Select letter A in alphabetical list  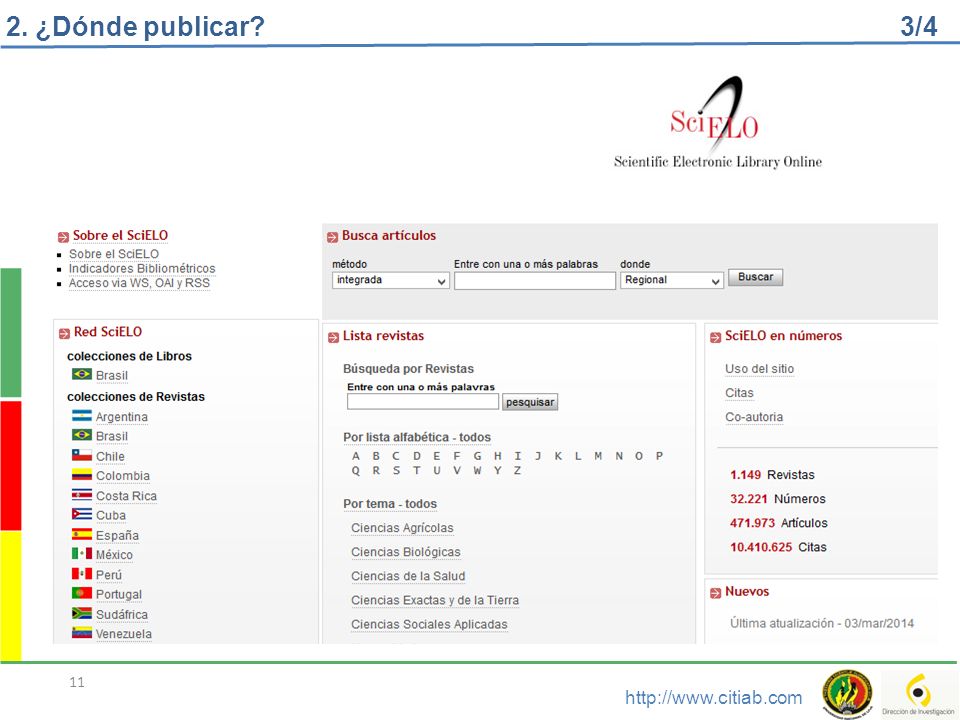tap(356, 456)
